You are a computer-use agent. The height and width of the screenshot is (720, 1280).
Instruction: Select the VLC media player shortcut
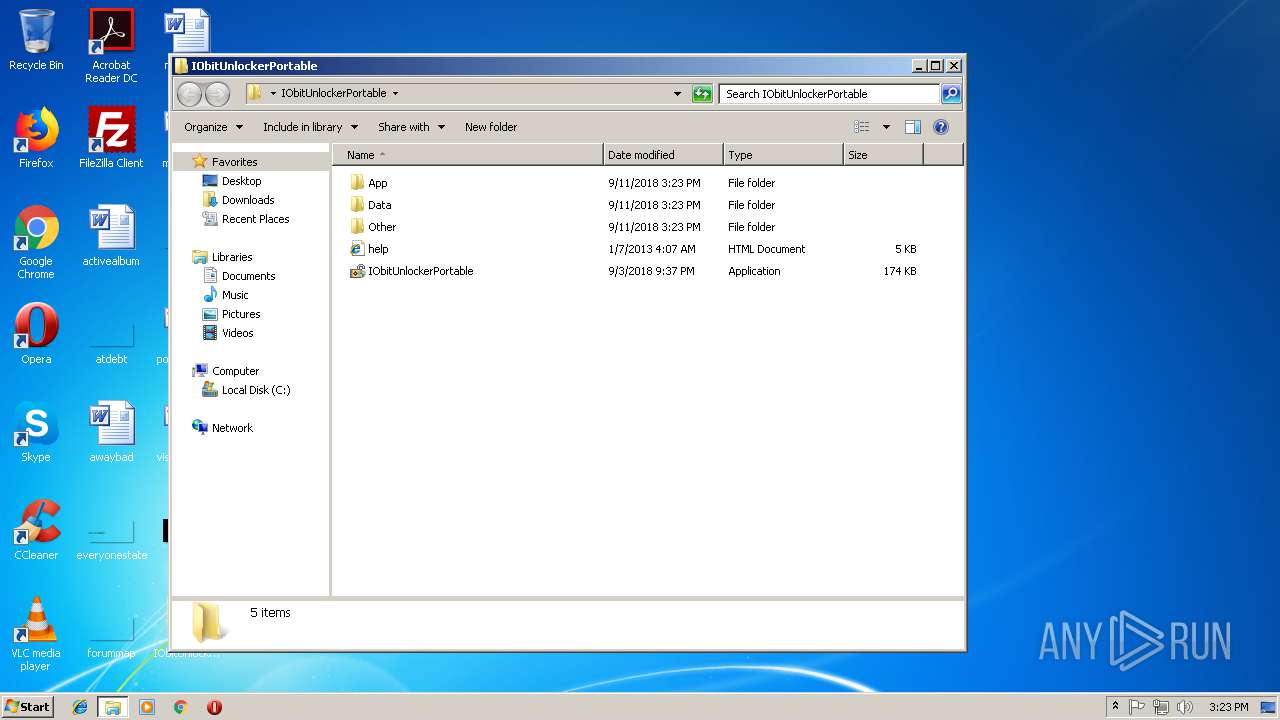pos(36,634)
